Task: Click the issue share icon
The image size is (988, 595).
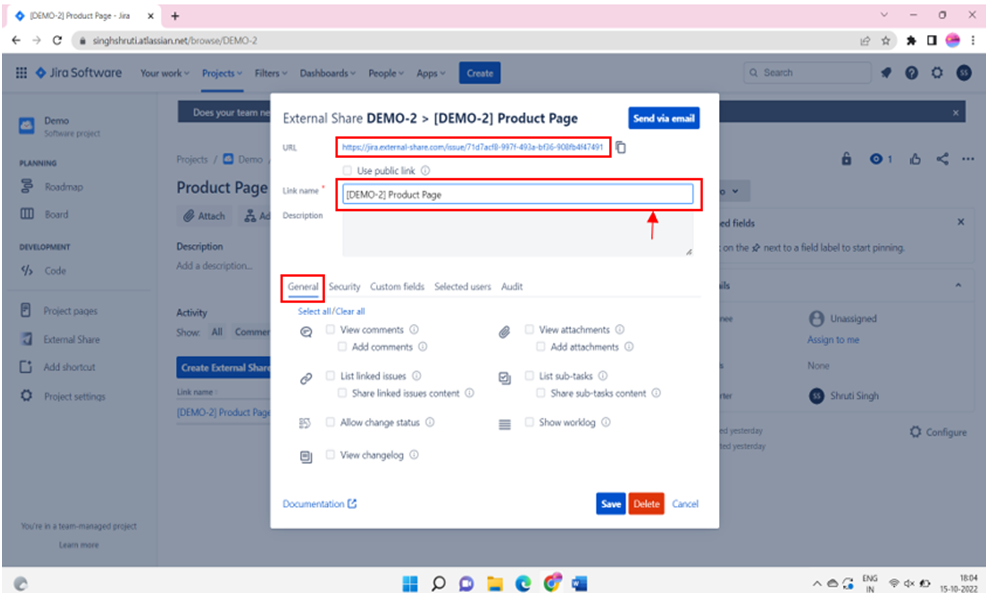Action: click(x=943, y=159)
